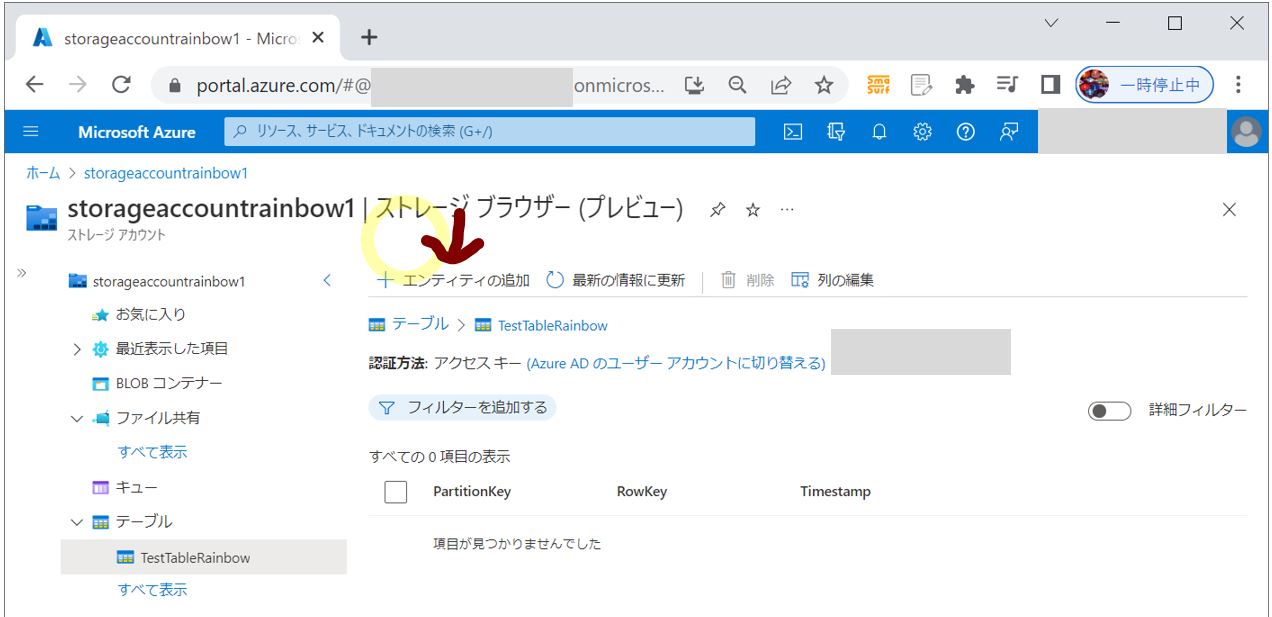Image resolution: width=1272 pixels, height=617 pixels.
Task: Open Cloud Shell from the Azure header
Action: coord(793,131)
